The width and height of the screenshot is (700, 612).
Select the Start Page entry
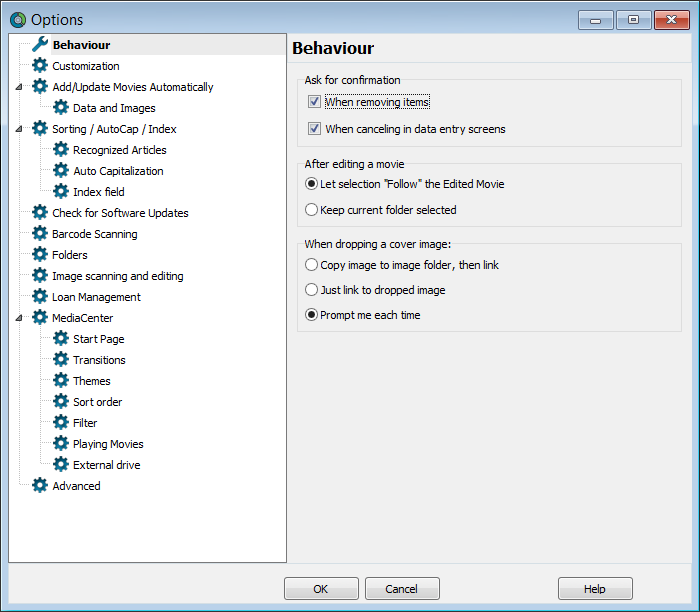(x=99, y=339)
